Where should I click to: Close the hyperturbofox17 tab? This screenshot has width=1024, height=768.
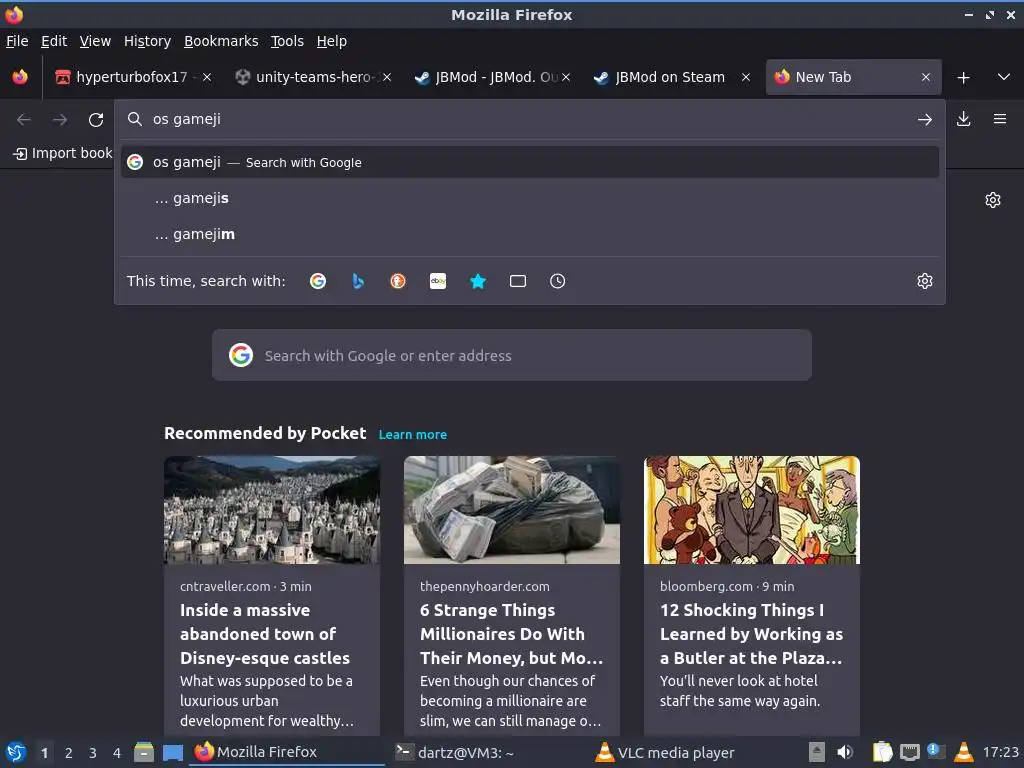206,77
